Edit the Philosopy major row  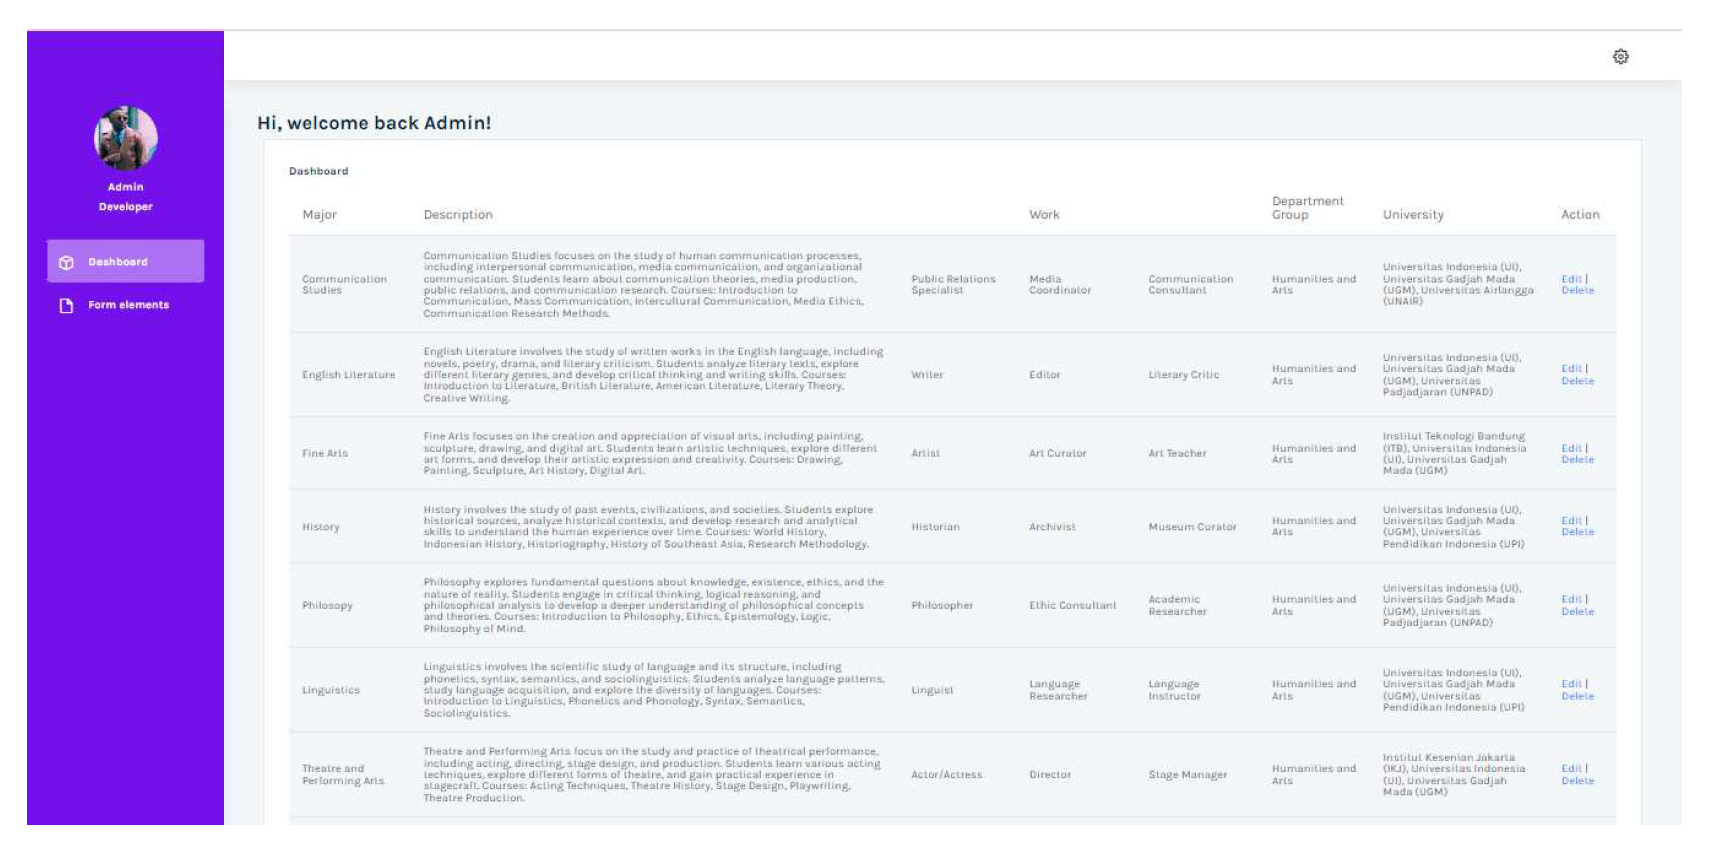tap(1571, 599)
